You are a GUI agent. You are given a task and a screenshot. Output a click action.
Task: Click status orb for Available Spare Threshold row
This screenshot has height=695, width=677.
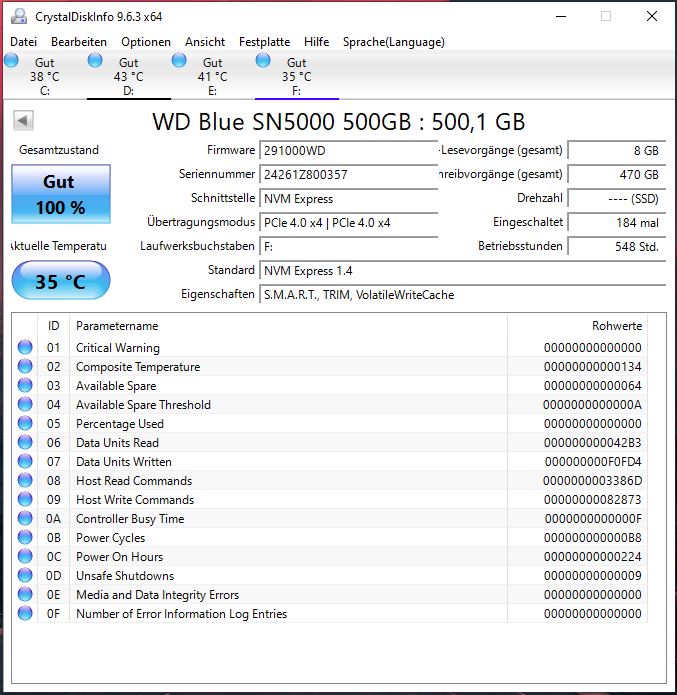click(x=25, y=404)
